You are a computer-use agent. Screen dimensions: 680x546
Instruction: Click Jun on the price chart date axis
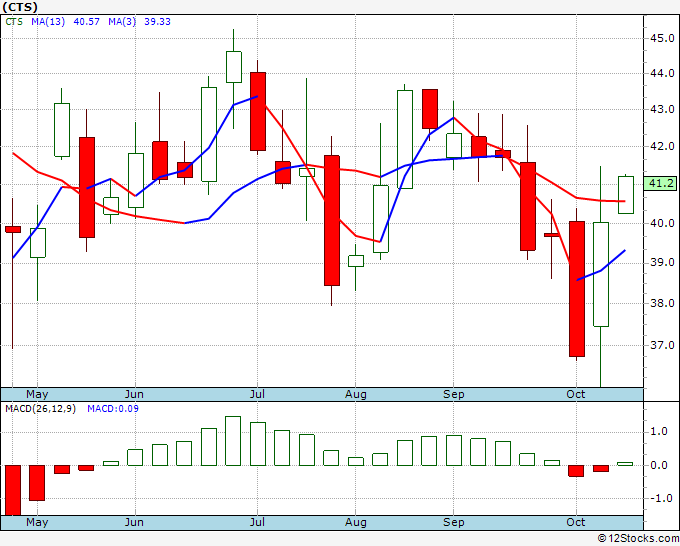click(134, 394)
